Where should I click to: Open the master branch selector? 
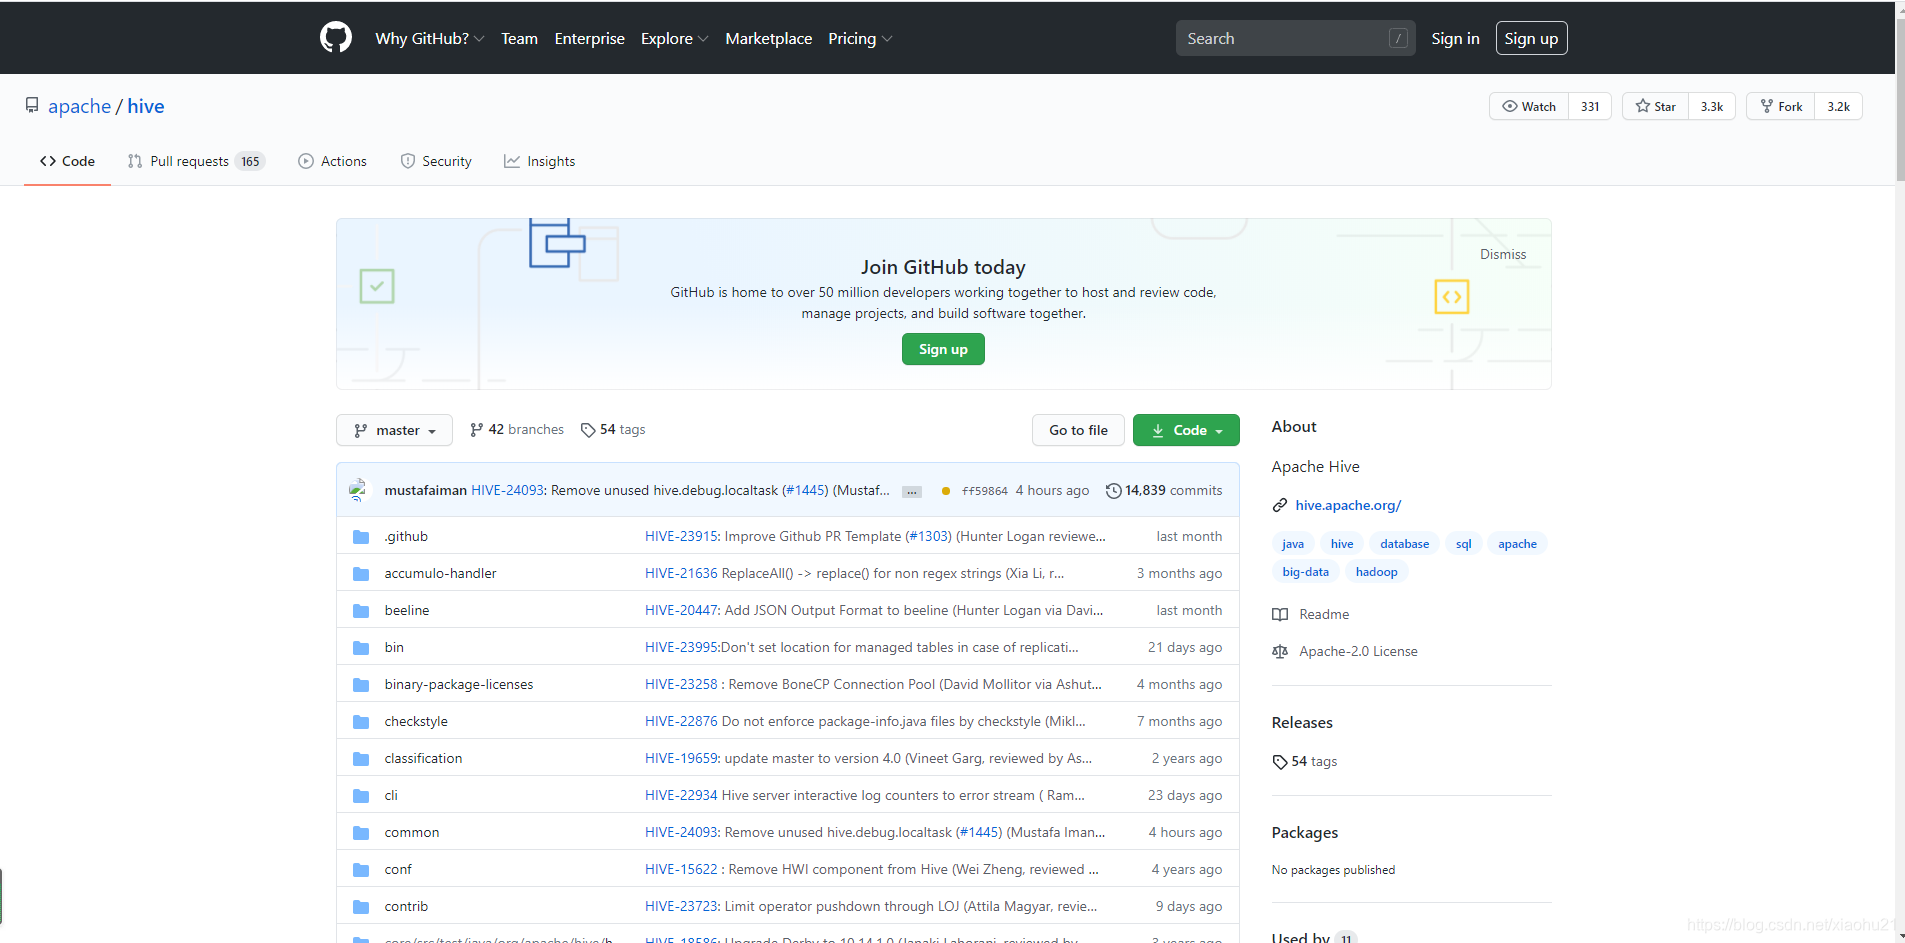coord(394,430)
